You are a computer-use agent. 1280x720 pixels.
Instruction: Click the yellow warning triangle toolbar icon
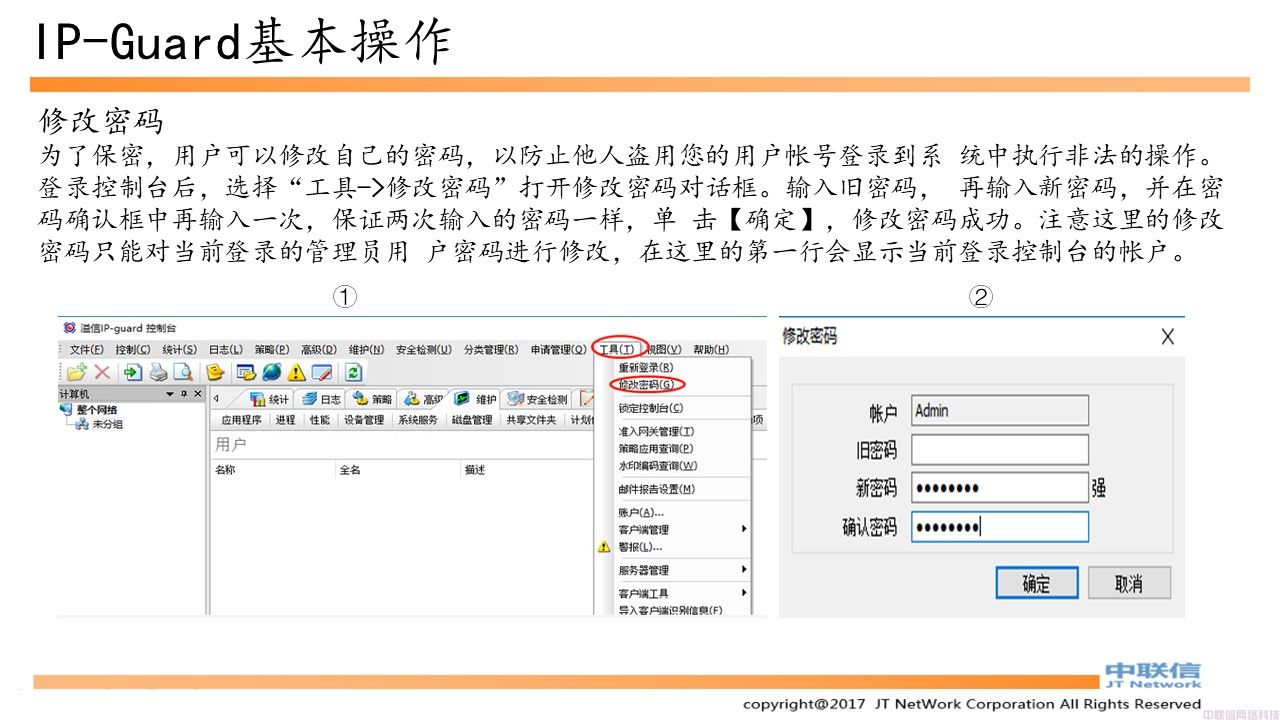click(296, 373)
